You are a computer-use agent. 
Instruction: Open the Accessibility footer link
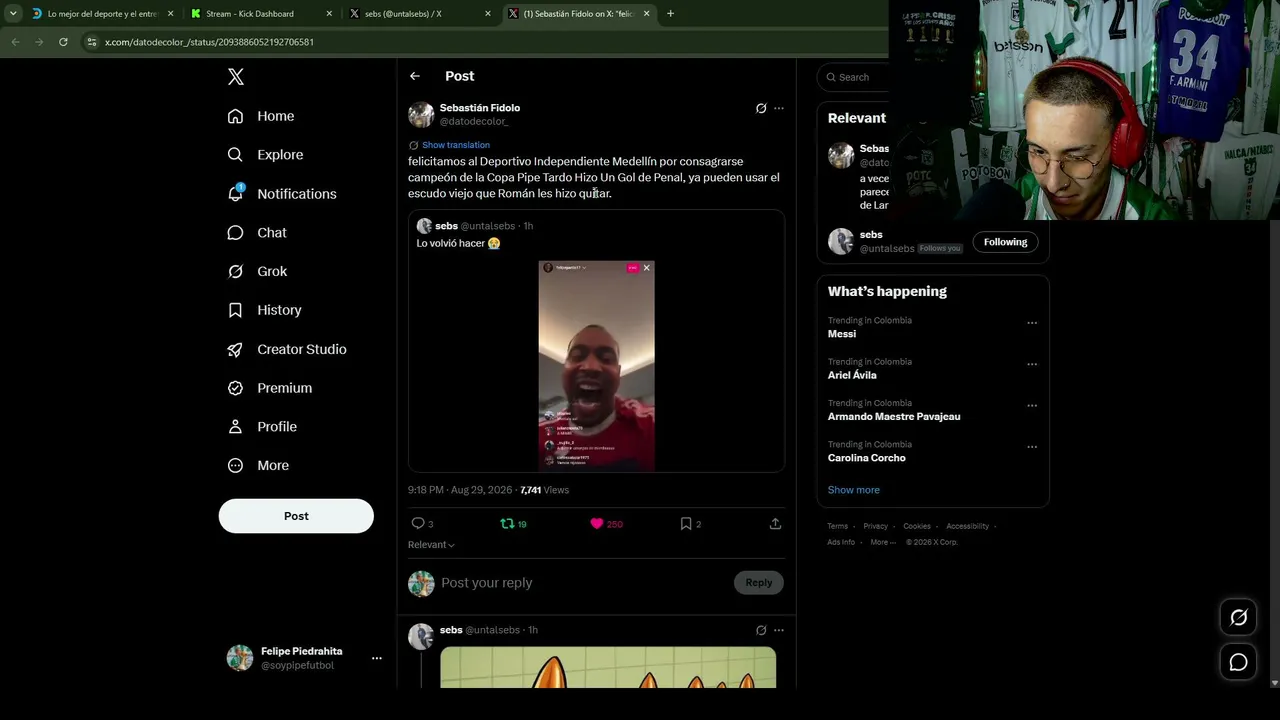tap(968, 526)
